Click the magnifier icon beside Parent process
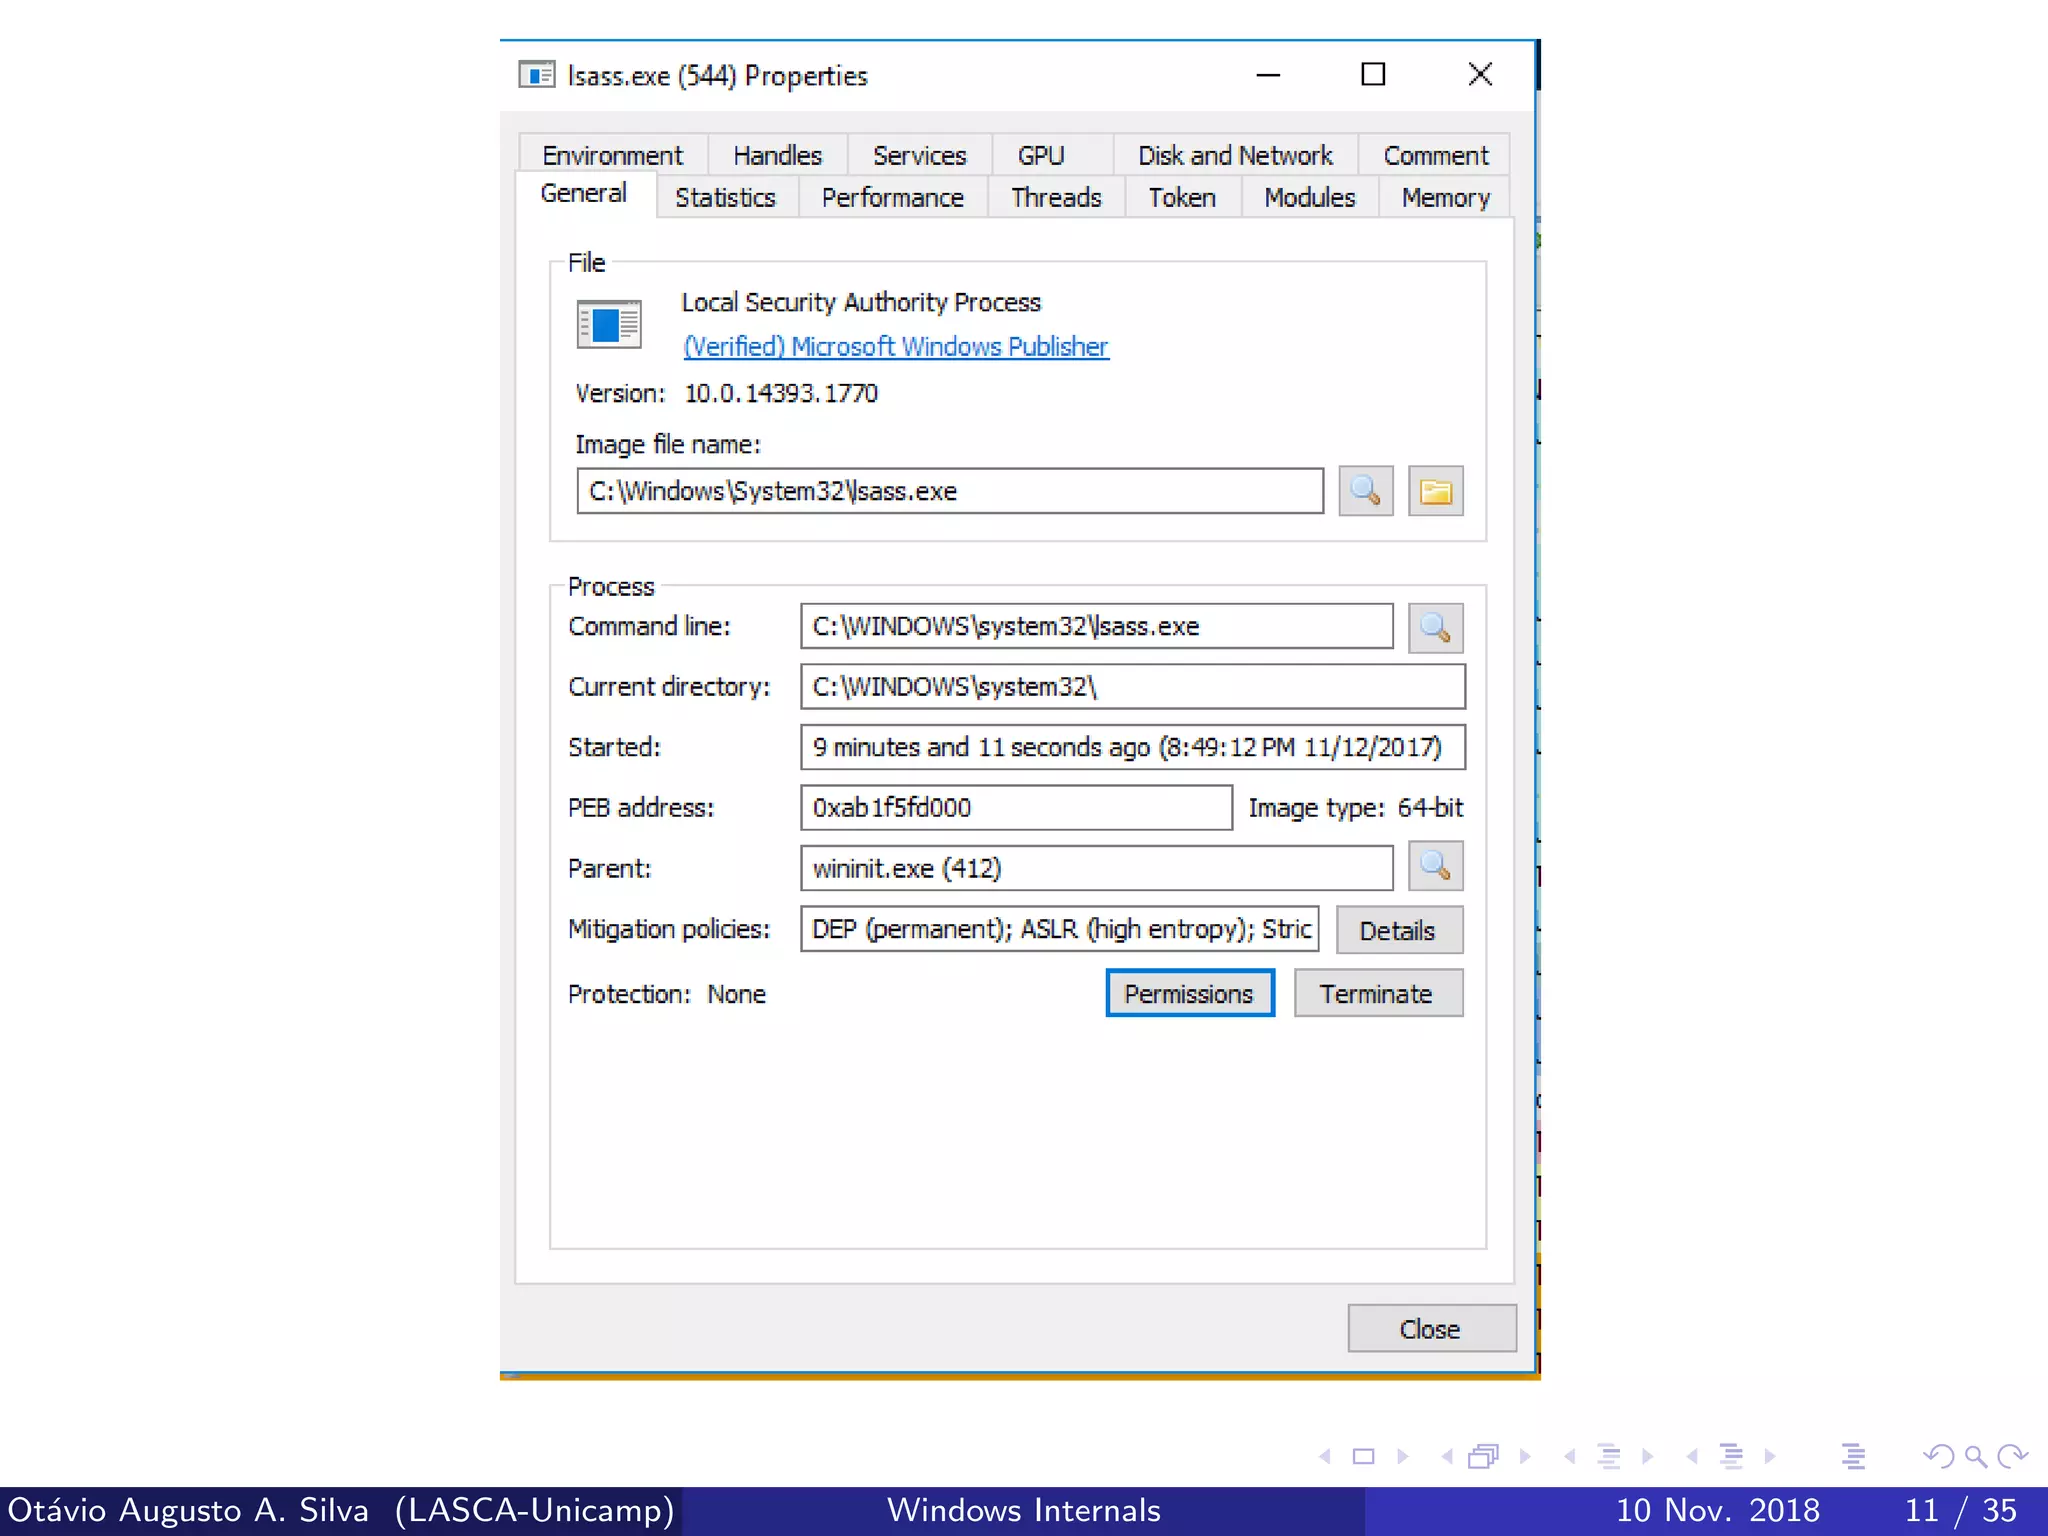The width and height of the screenshot is (2048, 1536). pos(1435,866)
